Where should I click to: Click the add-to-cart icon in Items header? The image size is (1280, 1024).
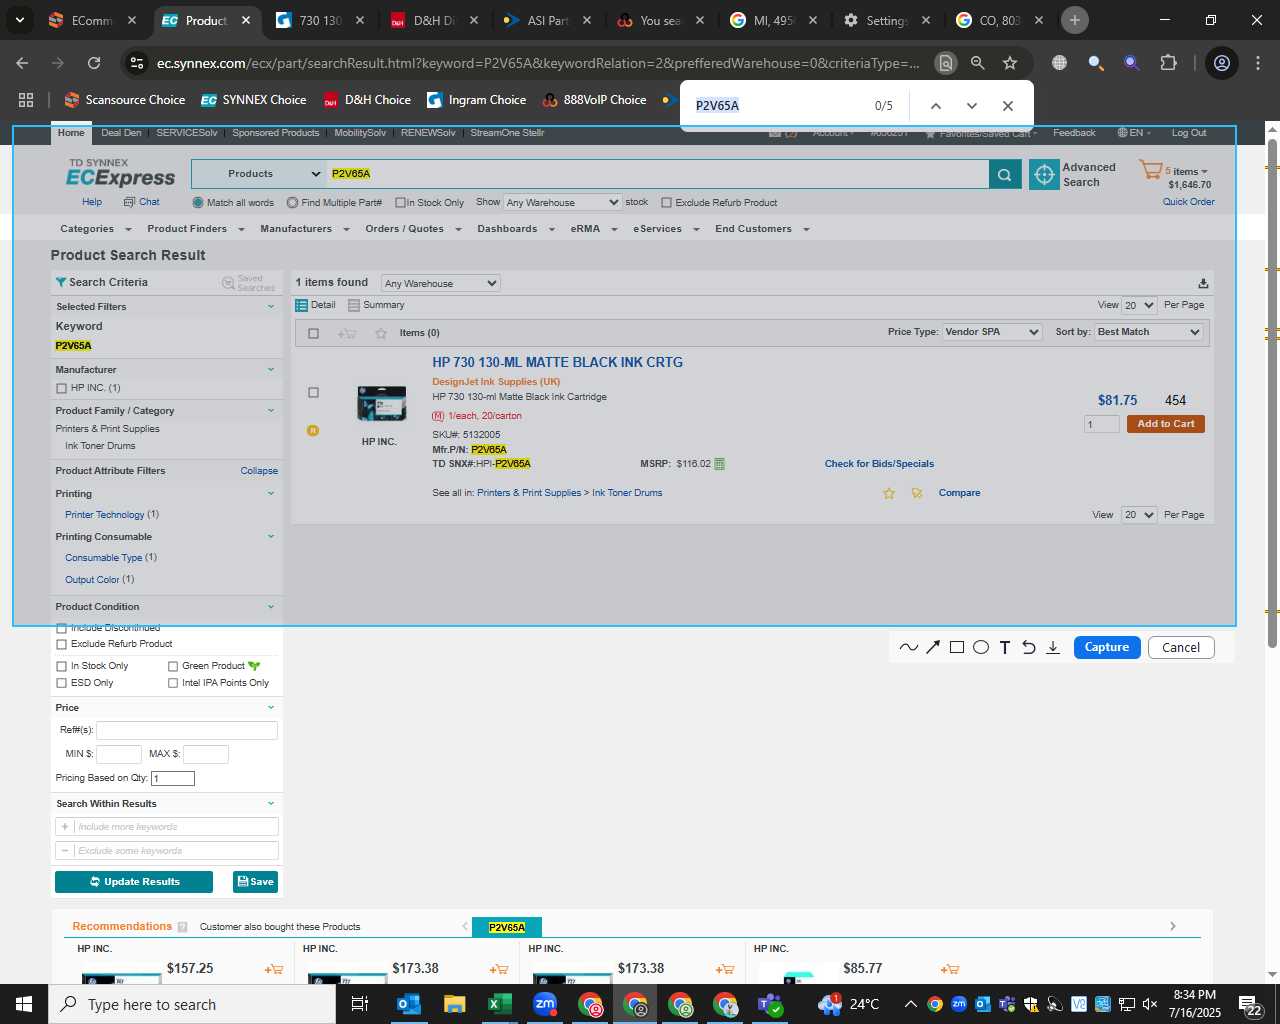347,333
